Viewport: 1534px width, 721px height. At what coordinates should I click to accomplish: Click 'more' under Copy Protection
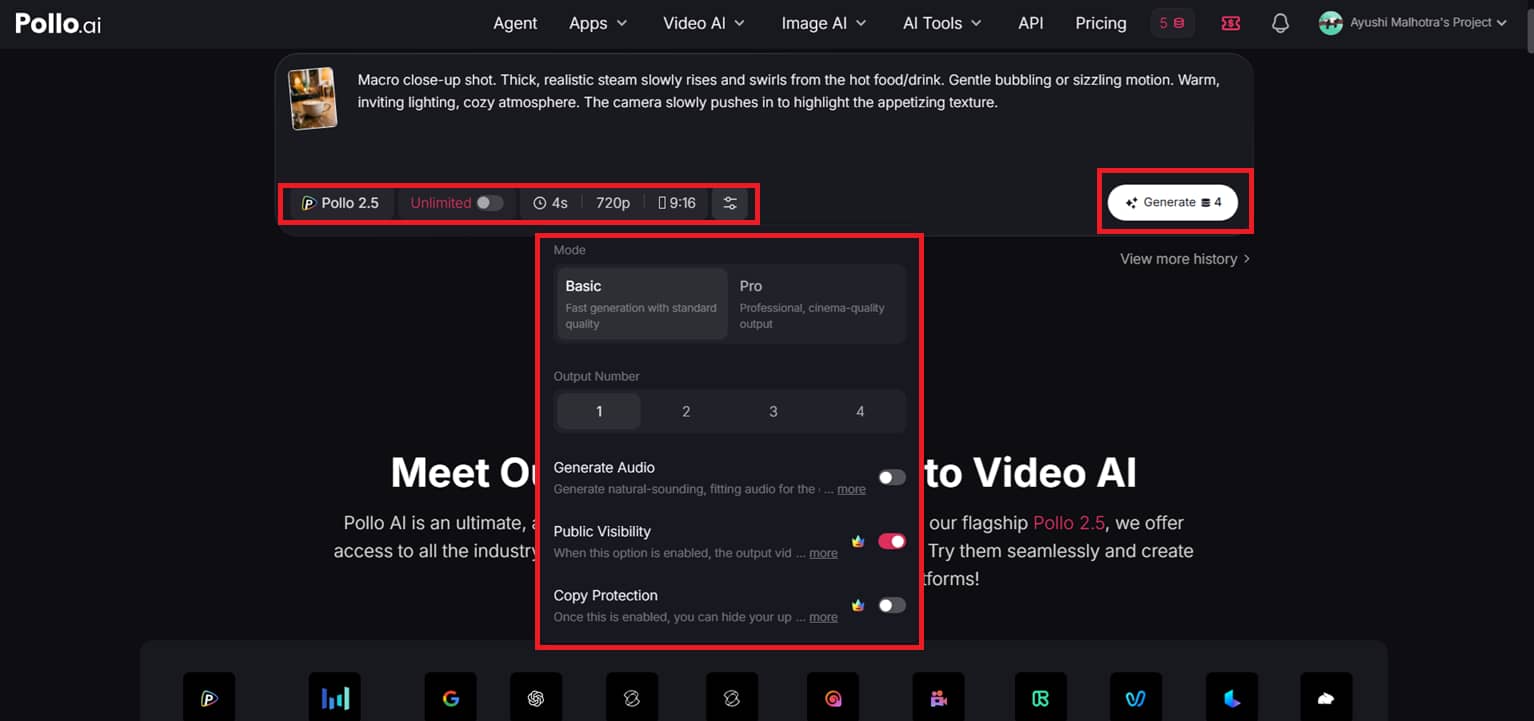coord(823,617)
